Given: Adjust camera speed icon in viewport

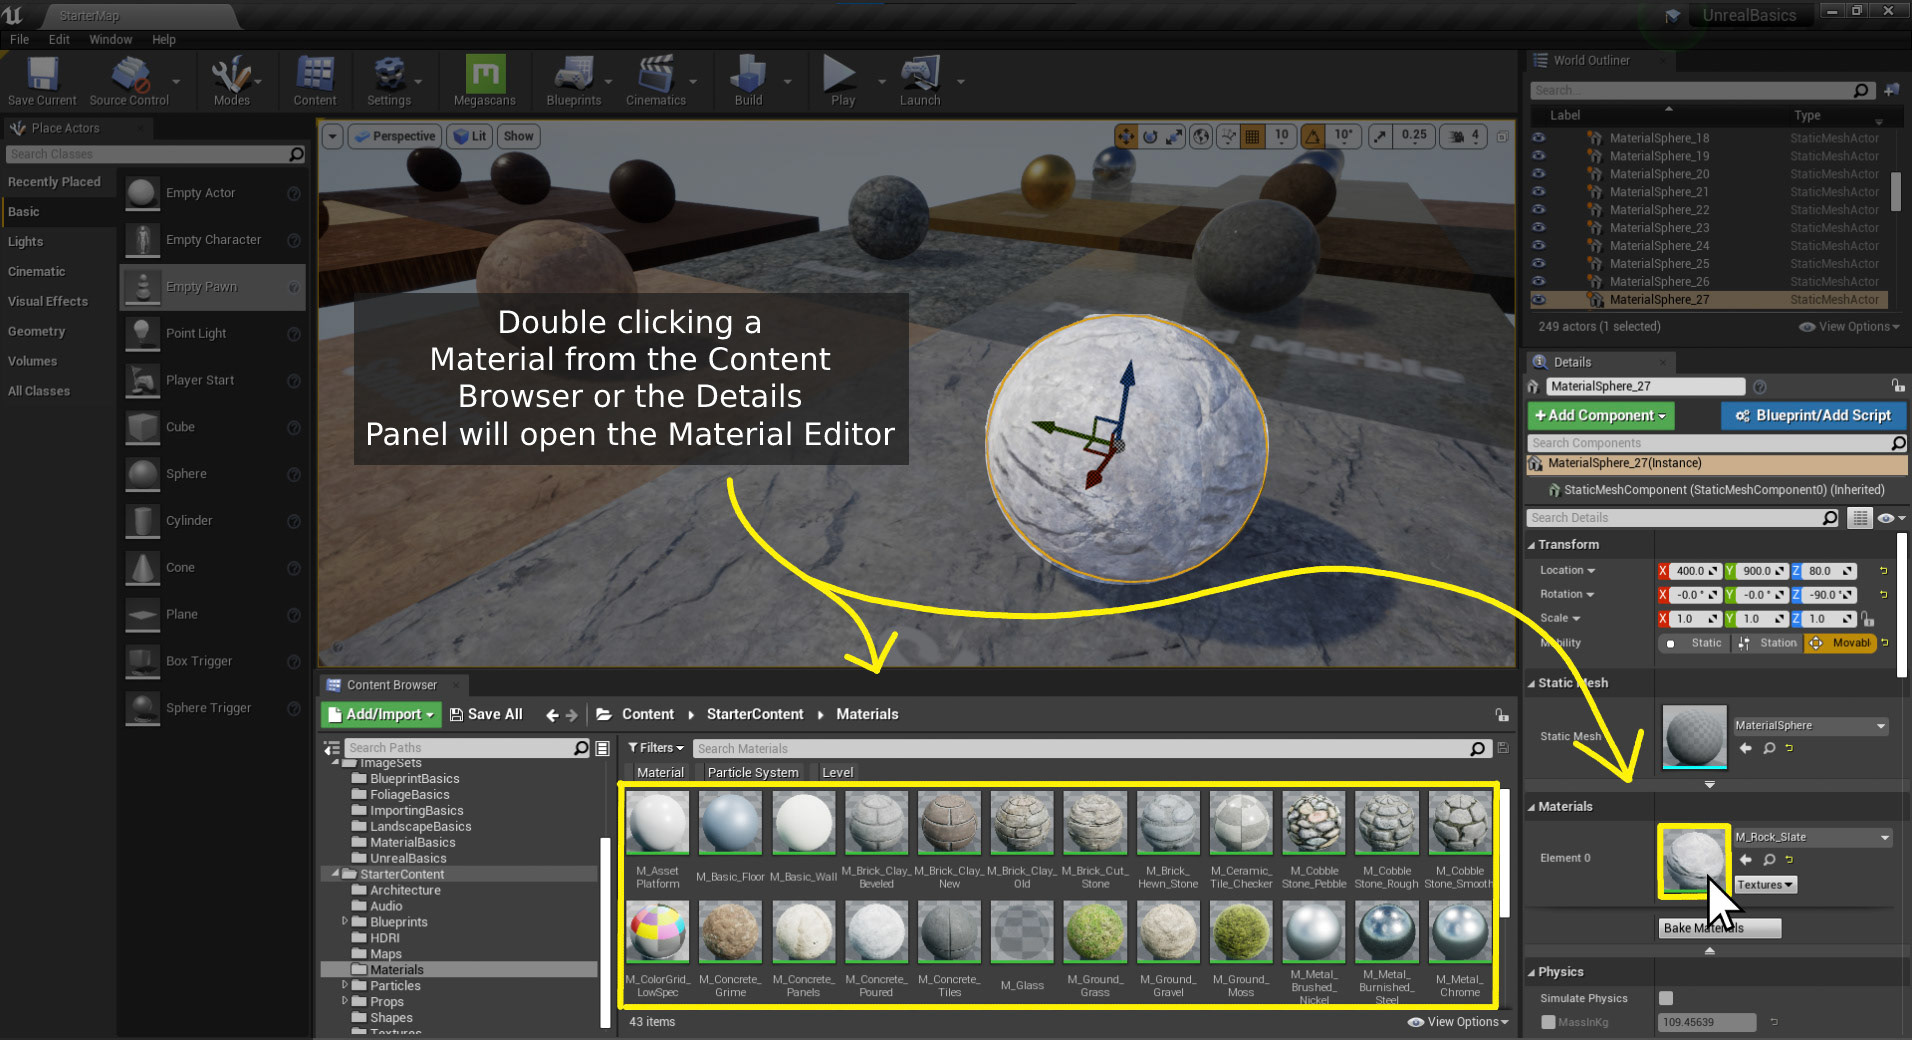Looking at the screenshot, I should point(1465,136).
